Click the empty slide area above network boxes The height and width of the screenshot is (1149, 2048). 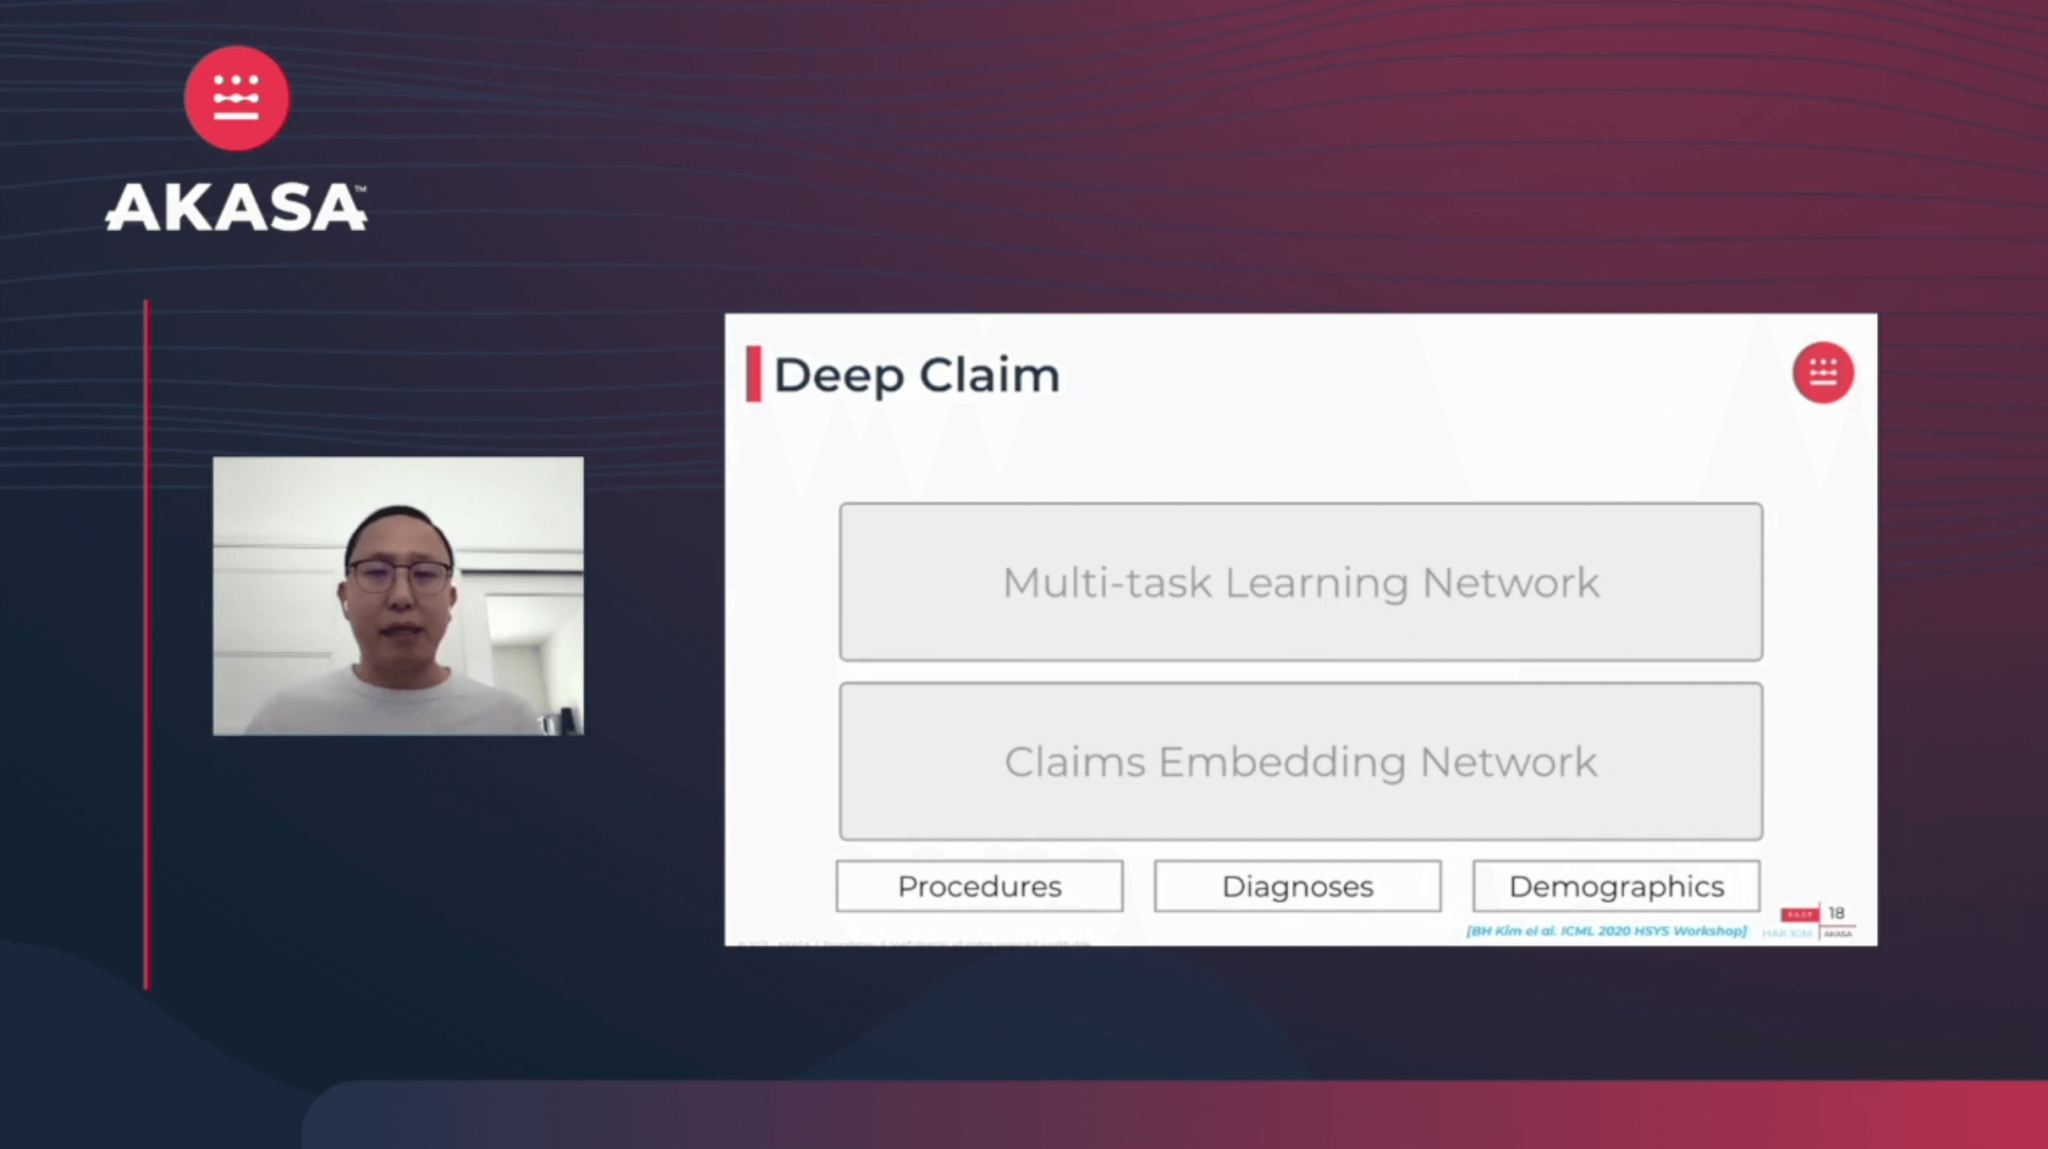1300,450
